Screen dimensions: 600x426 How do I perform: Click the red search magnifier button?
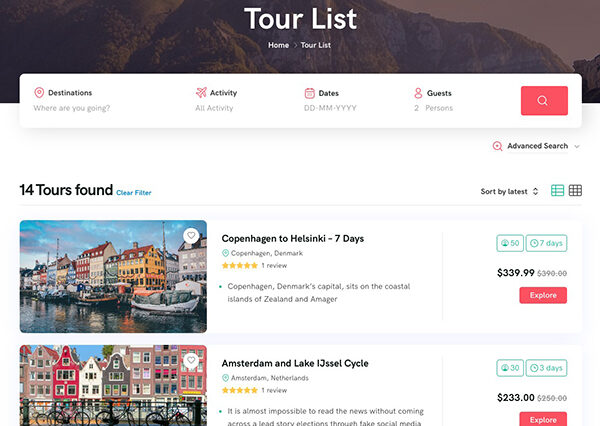[x=544, y=101]
